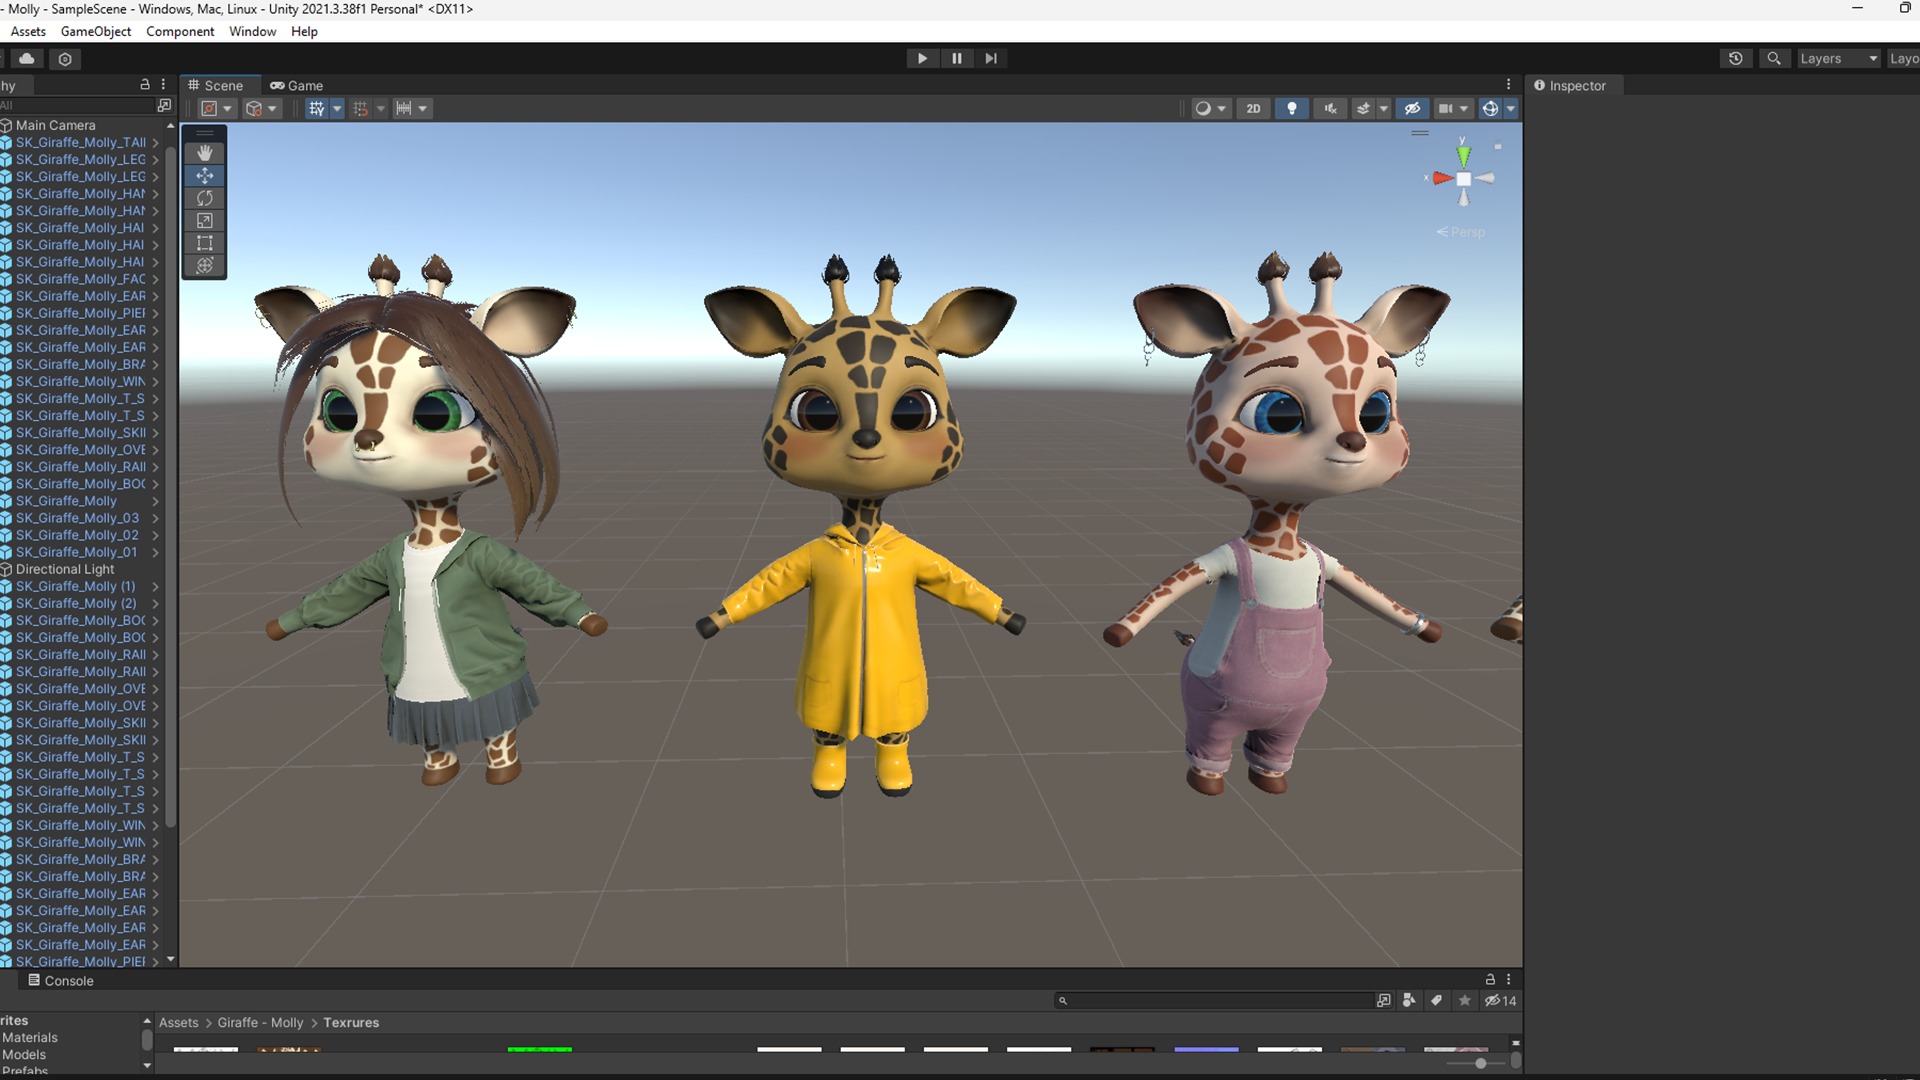Image resolution: width=1920 pixels, height=1080 pixels.
Task: Open the Window menu
Action: (252, 31)
